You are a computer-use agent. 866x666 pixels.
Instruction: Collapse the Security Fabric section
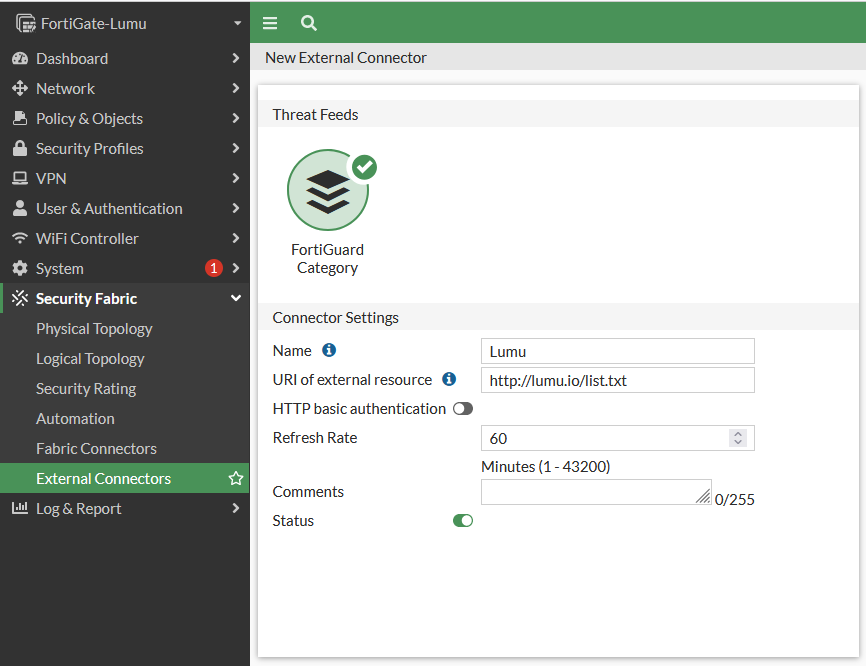tap(124, 298)
